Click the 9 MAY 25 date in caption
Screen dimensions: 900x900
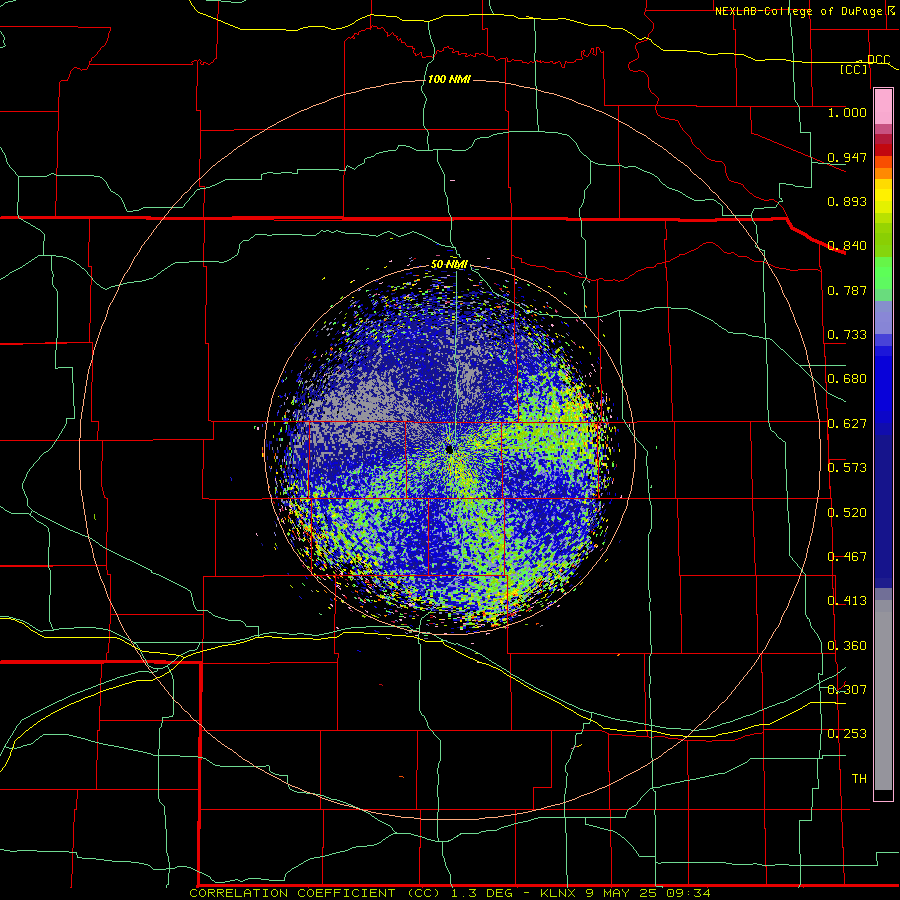coord(622,893)
